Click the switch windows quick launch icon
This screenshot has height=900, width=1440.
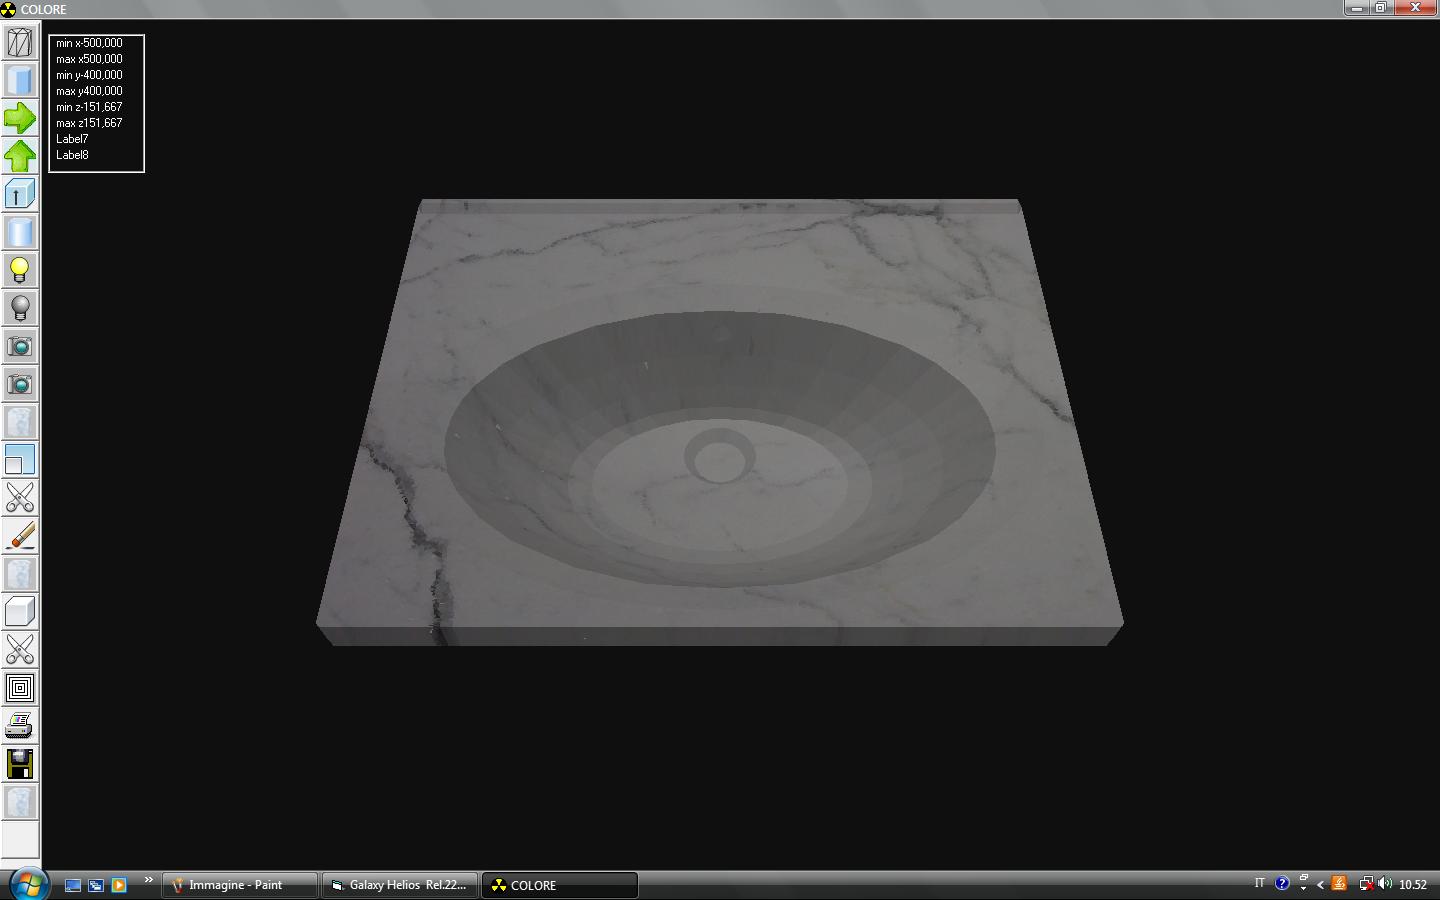(x=96, y=885)
